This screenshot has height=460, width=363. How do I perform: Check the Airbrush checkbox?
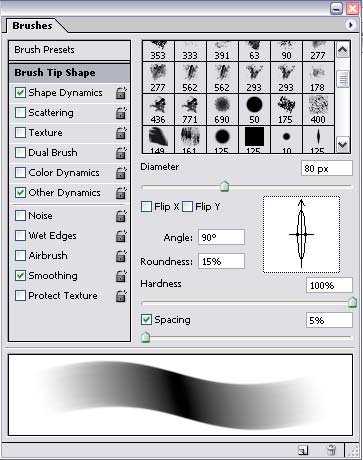click(x=20, y=256)
